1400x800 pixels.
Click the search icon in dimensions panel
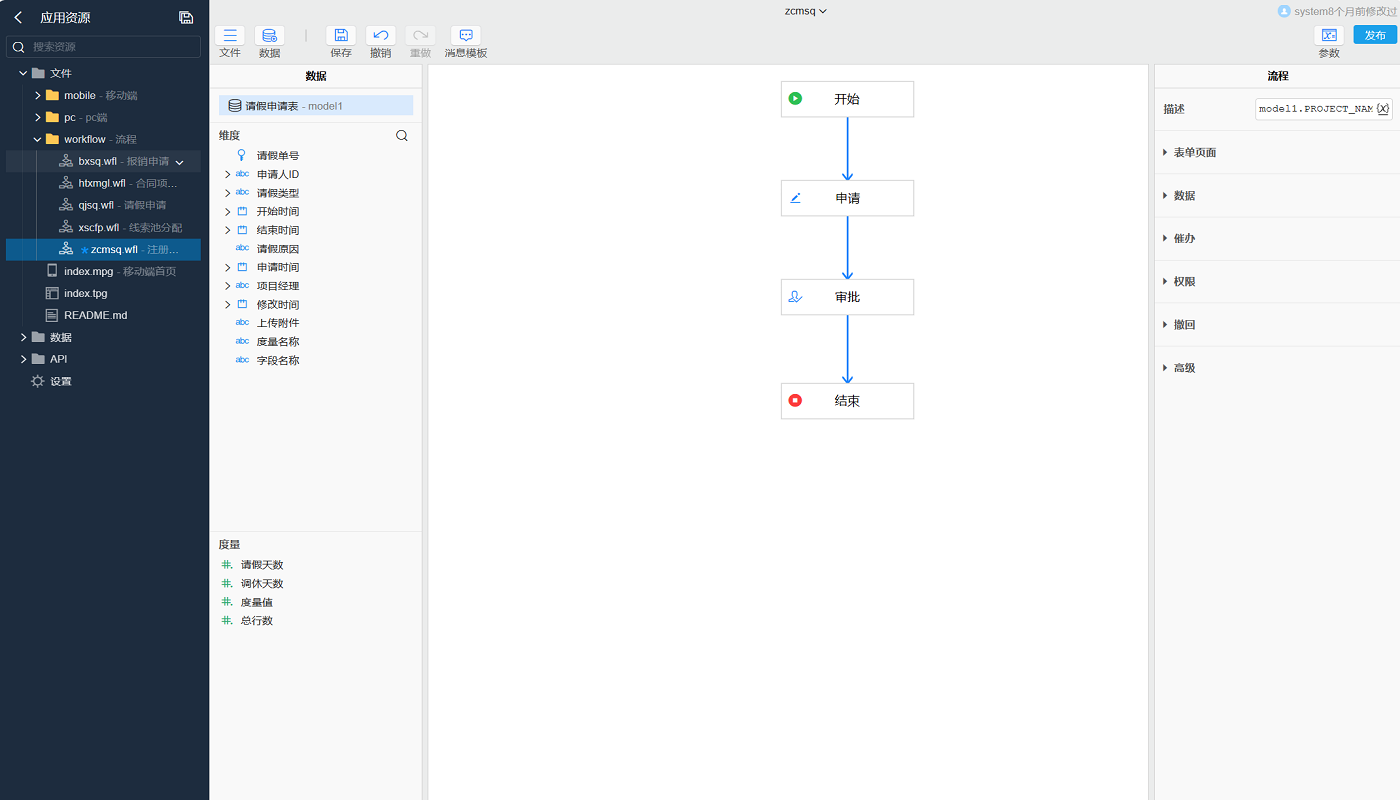pyautogui.click(x=402, y=136)
